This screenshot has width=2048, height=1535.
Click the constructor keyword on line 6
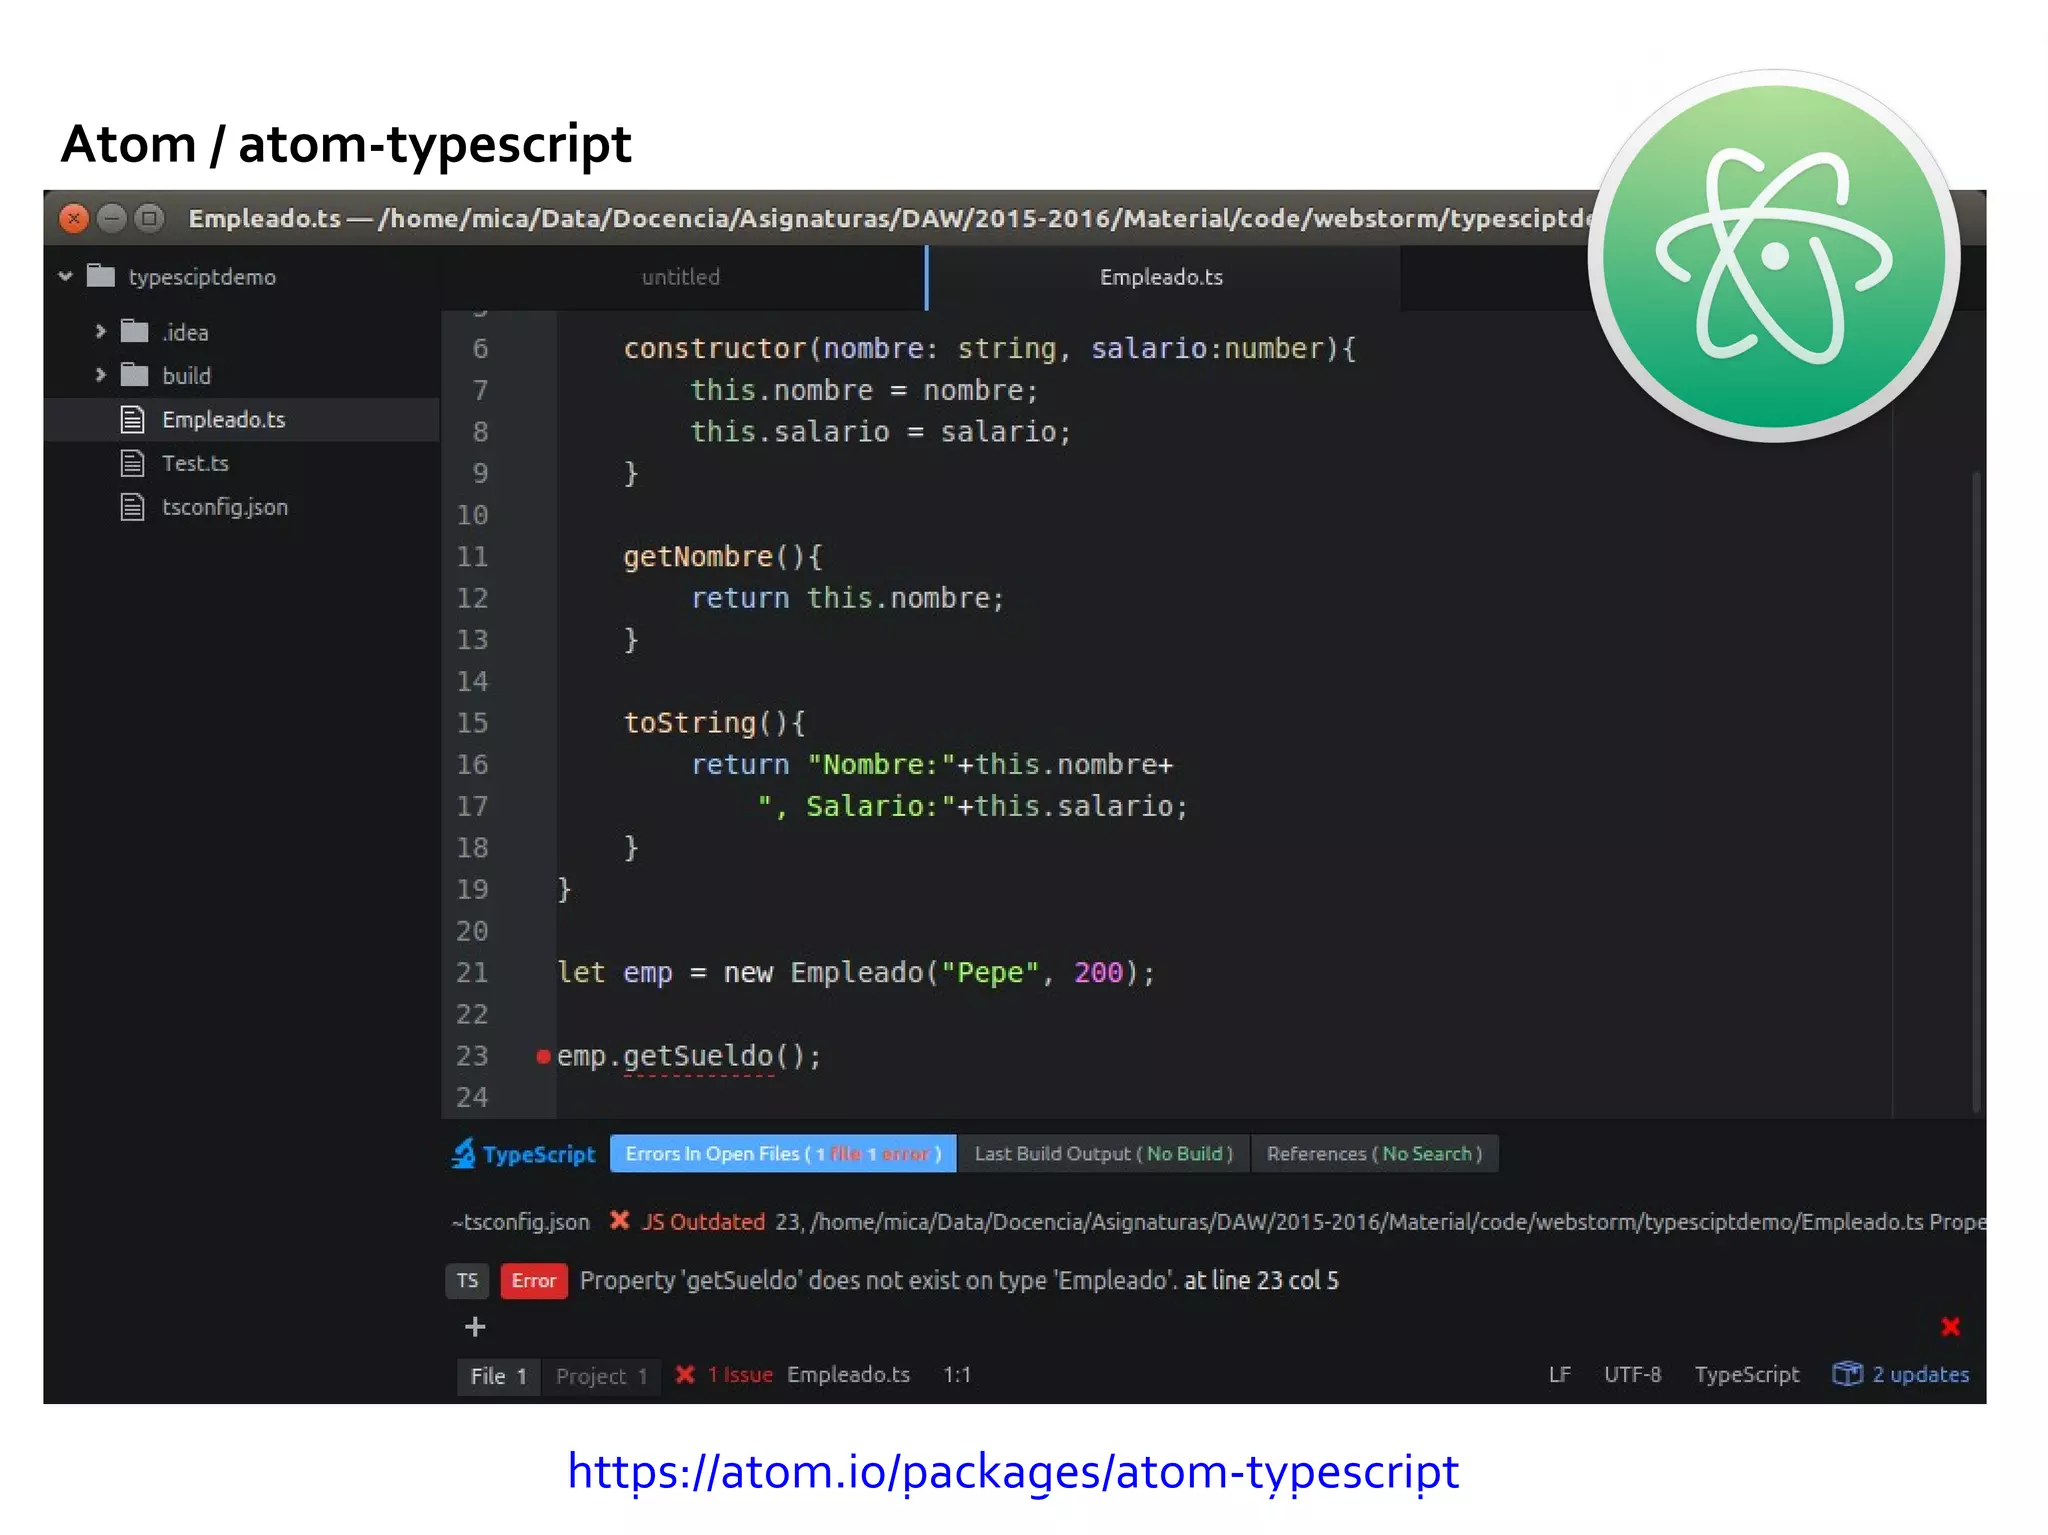point(715,349)
